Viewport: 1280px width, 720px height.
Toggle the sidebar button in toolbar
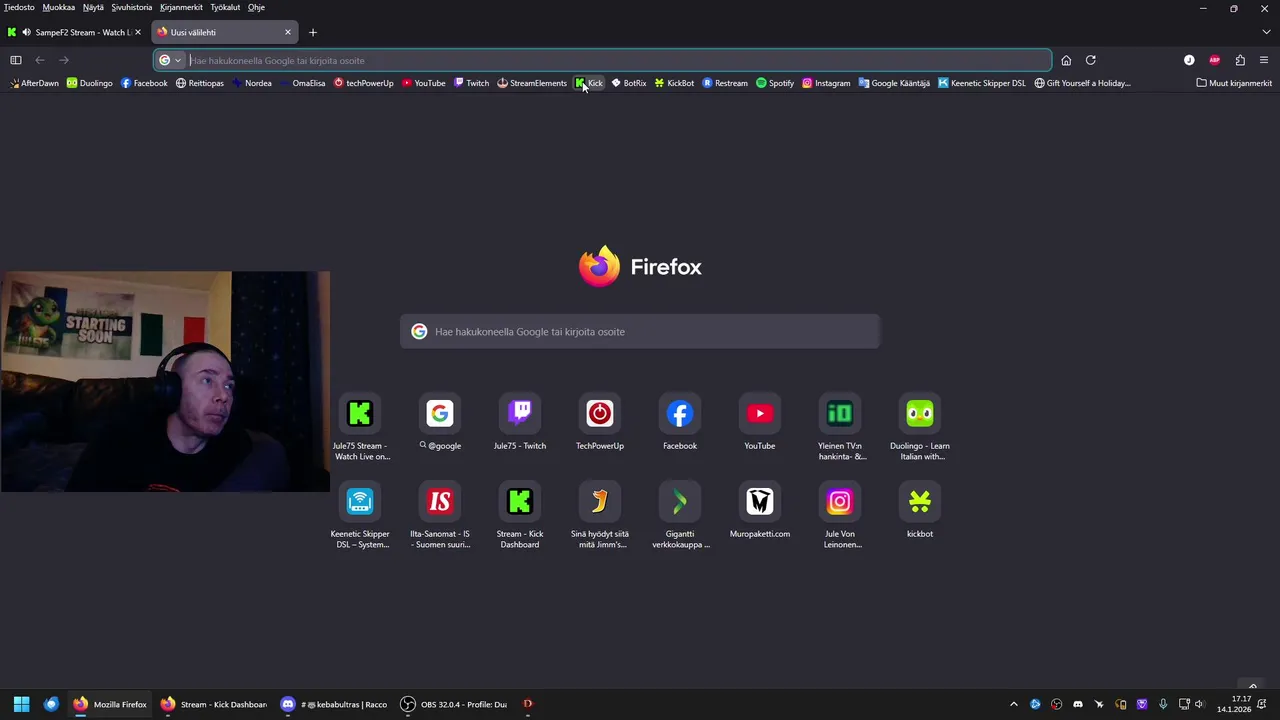click(x=16, y=60)
